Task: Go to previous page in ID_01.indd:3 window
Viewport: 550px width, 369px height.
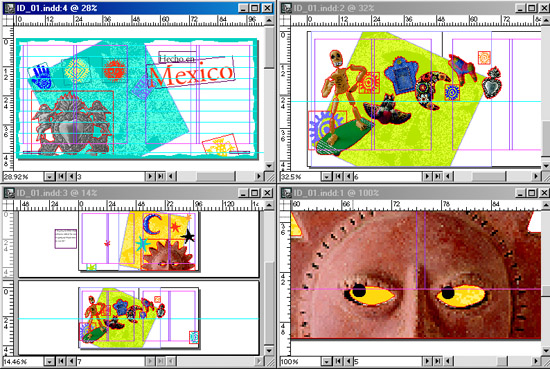Action: [x=72, y=361]
